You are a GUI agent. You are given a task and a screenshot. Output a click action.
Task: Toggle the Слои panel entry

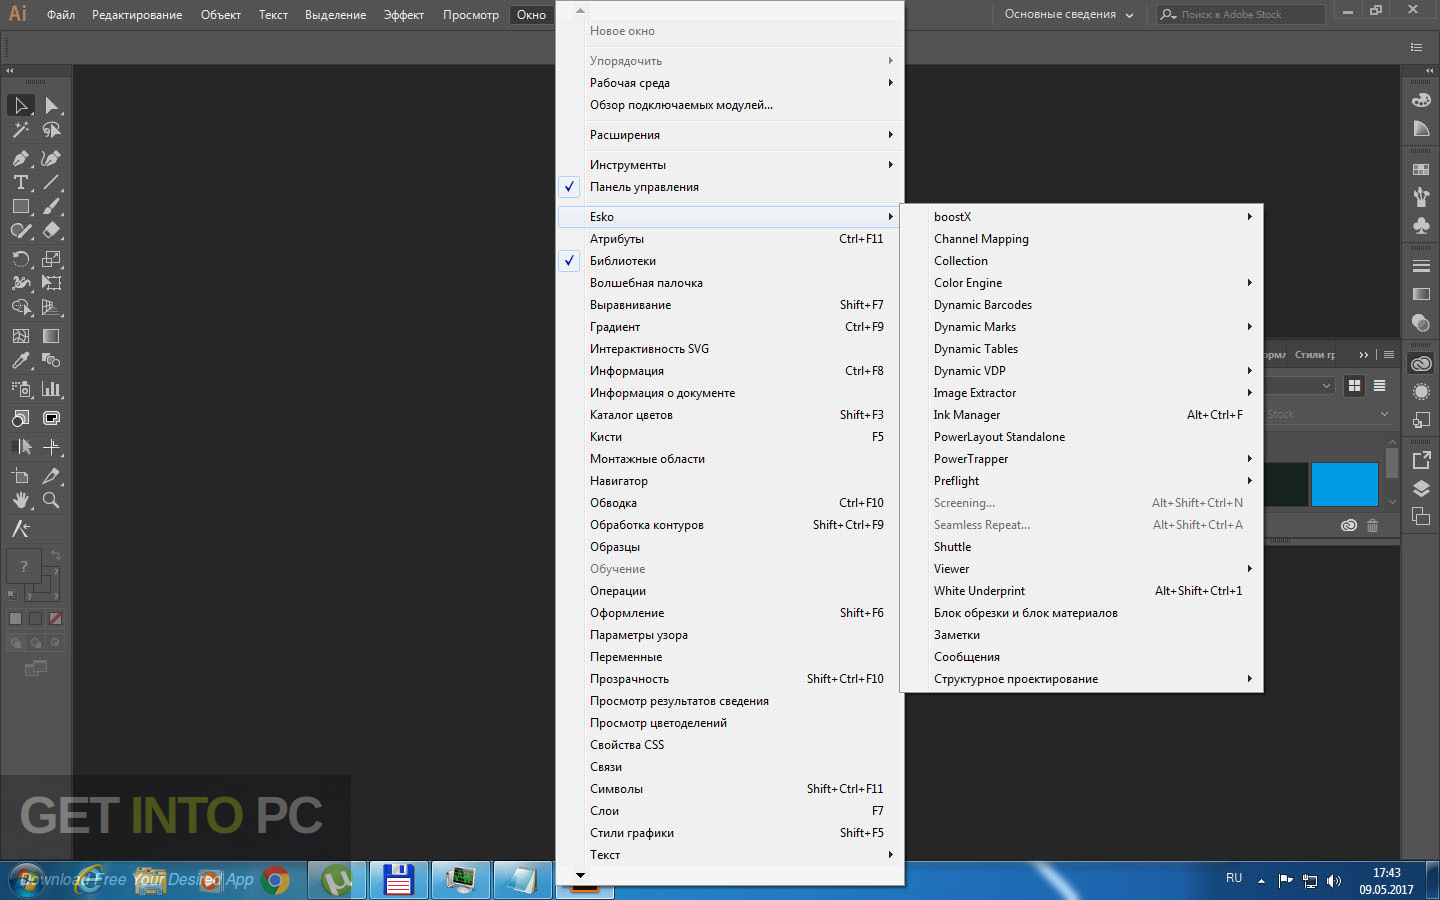(x=605, y=811)
